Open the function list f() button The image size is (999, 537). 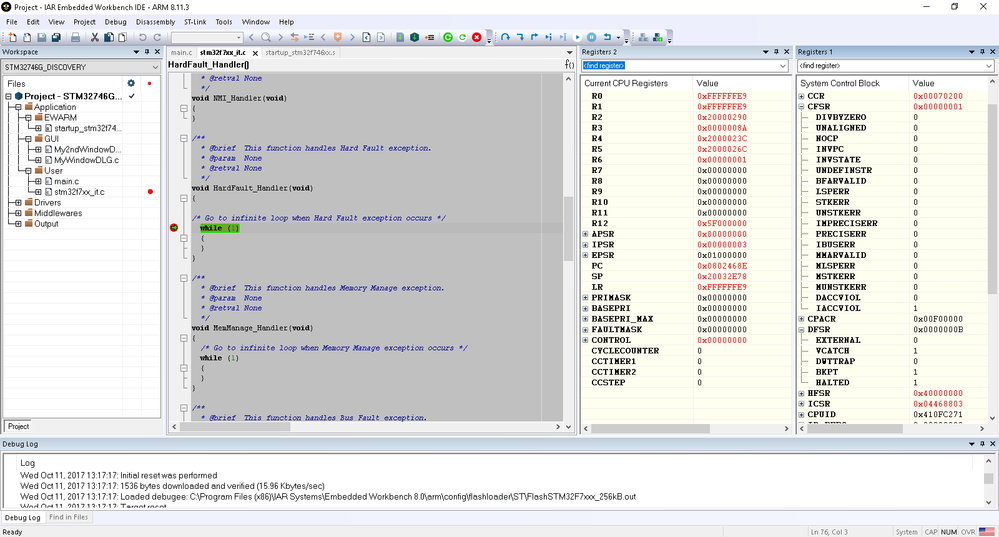[569, 64]
